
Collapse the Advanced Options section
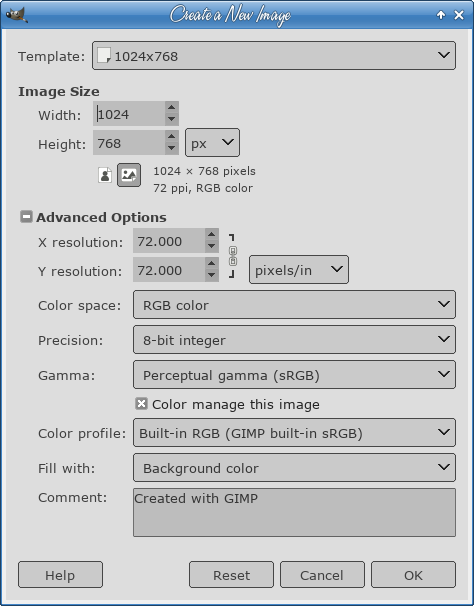[26, 217]
